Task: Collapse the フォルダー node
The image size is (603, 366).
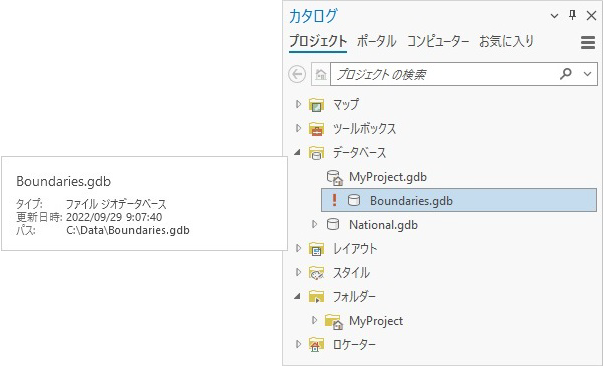Action: (297, 296)
